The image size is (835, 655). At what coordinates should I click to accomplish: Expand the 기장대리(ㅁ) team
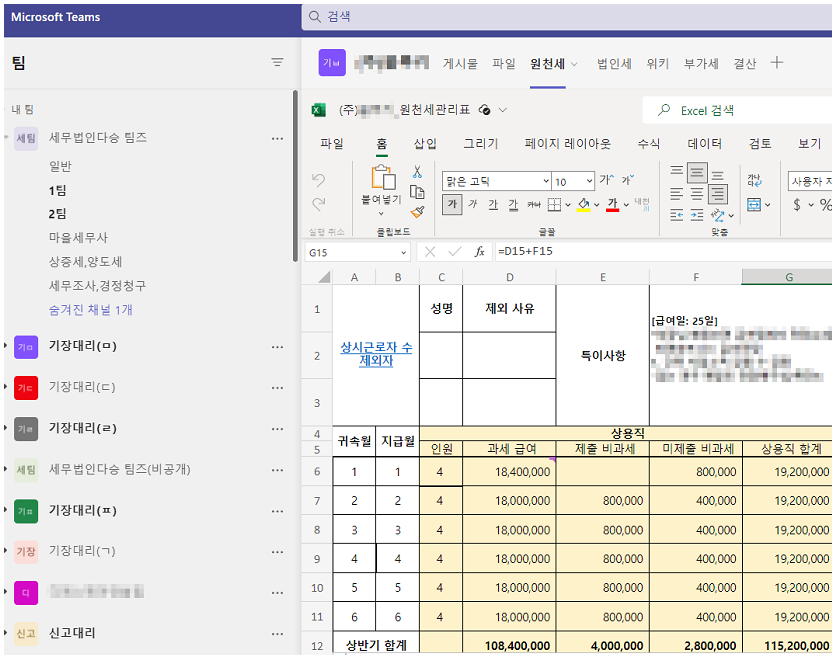click(5, 346)
